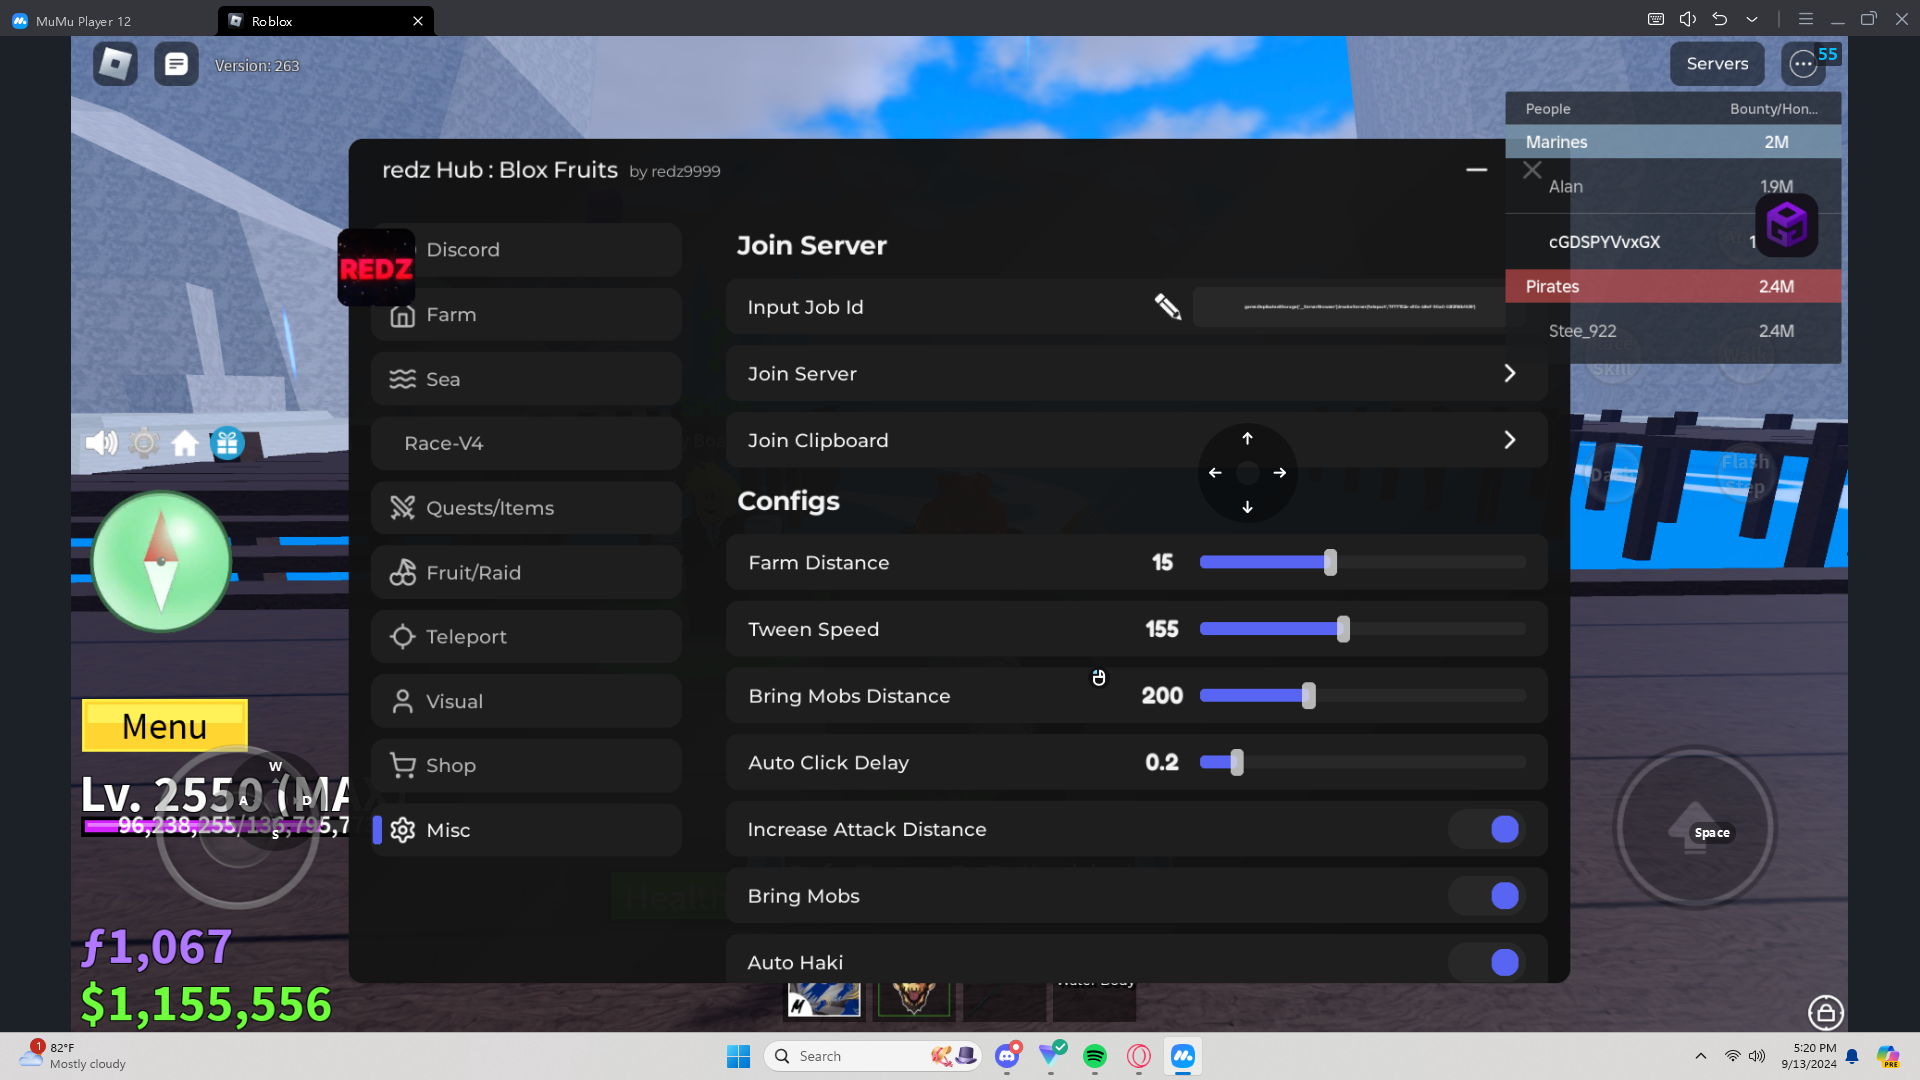
Task: Open the Roblox chat icon
Action: click(x=176, y=64)
